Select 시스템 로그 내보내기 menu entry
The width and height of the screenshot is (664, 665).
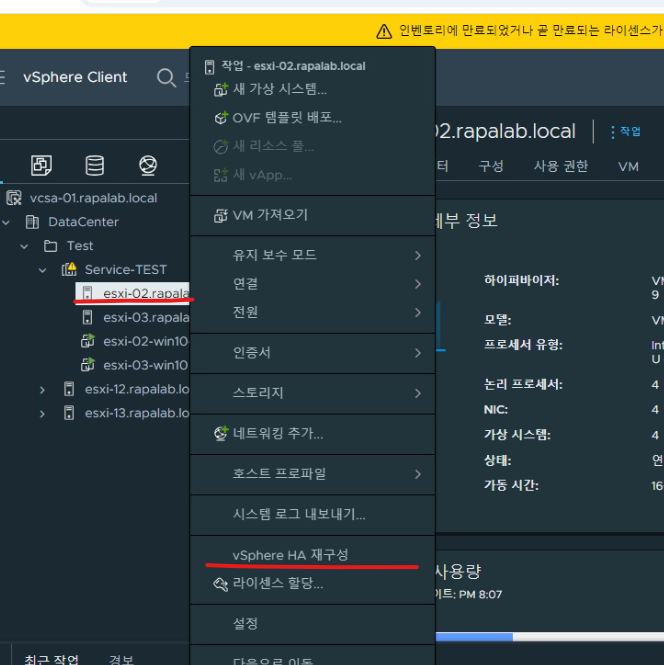click(313, 514)
